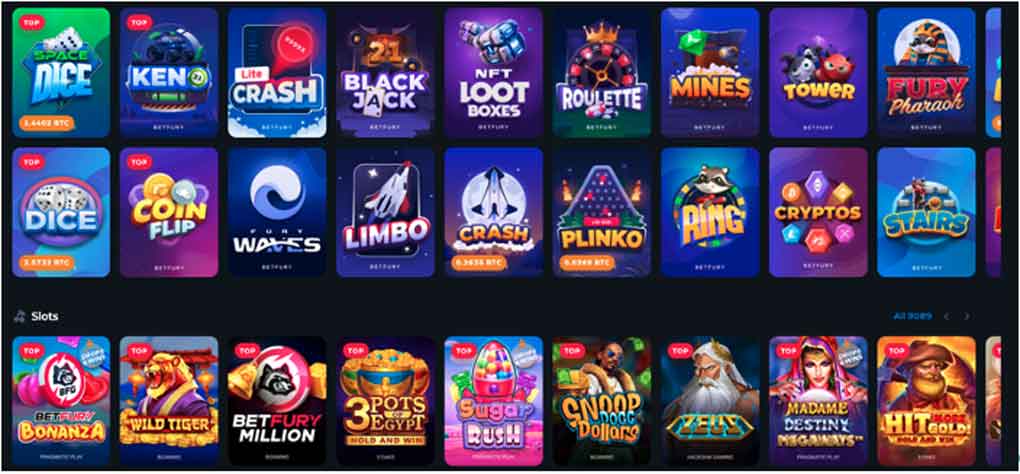Image resolution: width=1020 pixels, height=474 pixels.
Task: Show next slots with right arrow
Action: pyautogui.click(x=967, y=316)
